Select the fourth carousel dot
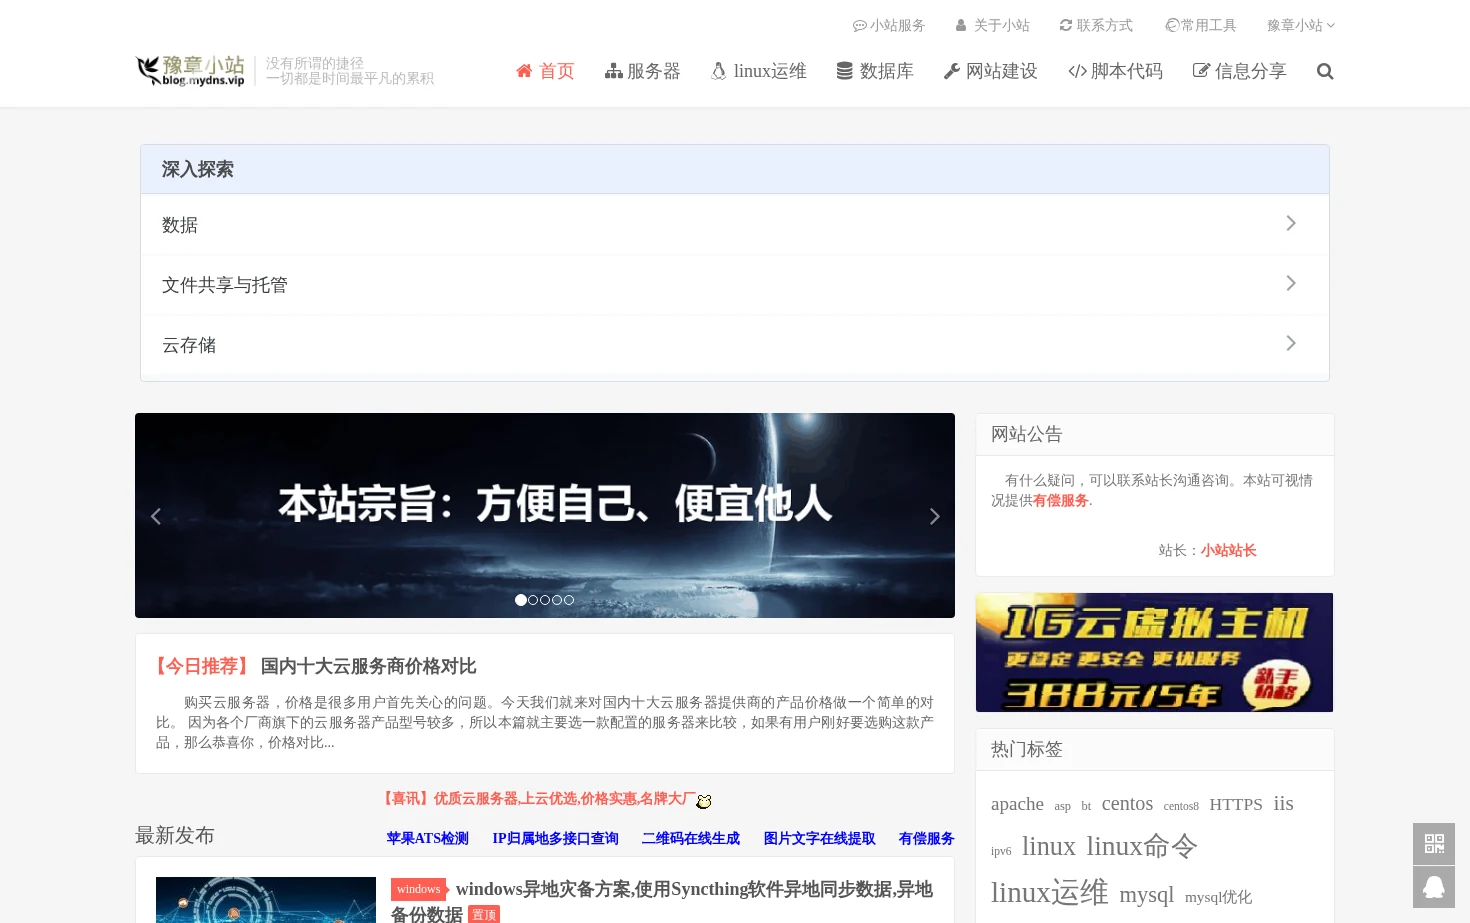The width and height of the screenshot is (1470, 923). click(557, 600)
